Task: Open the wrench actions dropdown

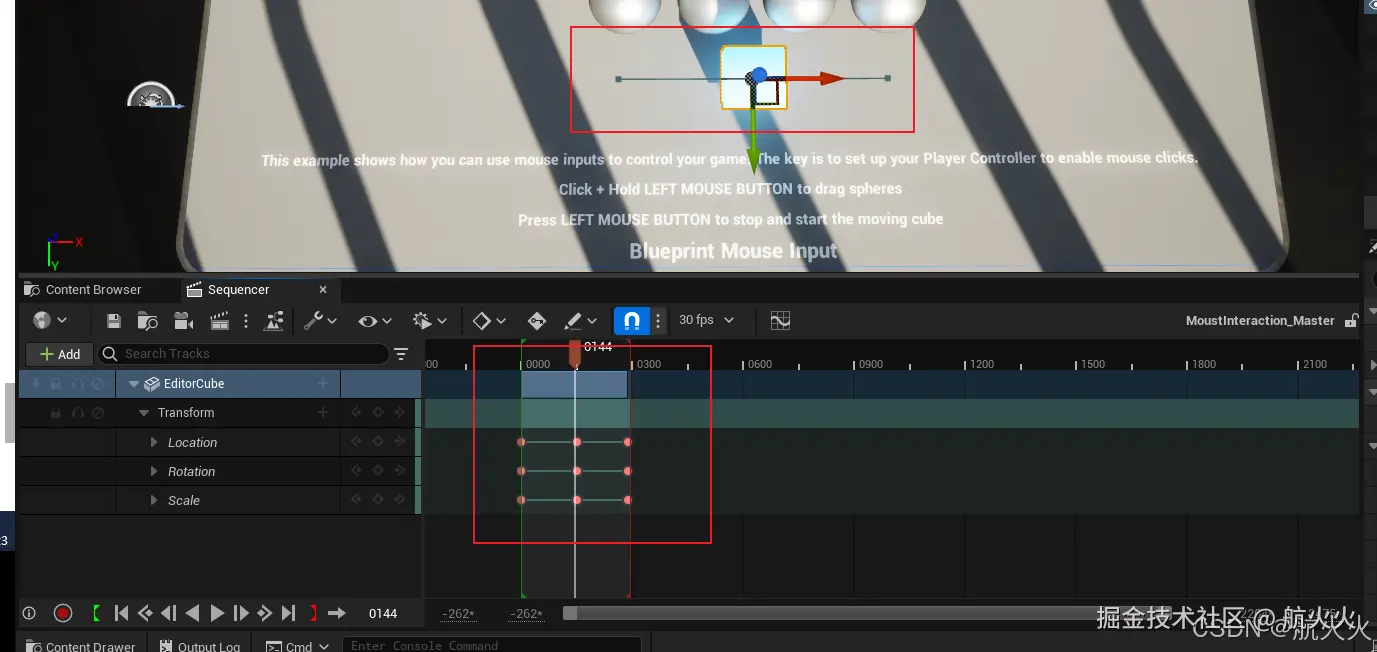Action: click(321, 321)
